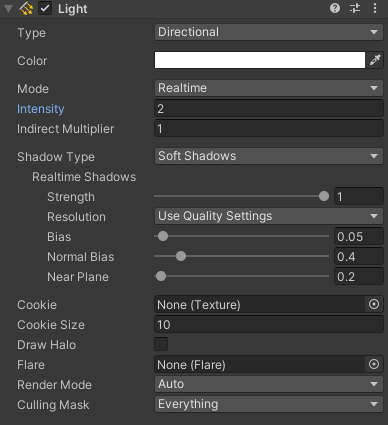This screenshot has width=388, height=425.
Task: Click the Normal Bias slider handle
Action: (181, 256)
